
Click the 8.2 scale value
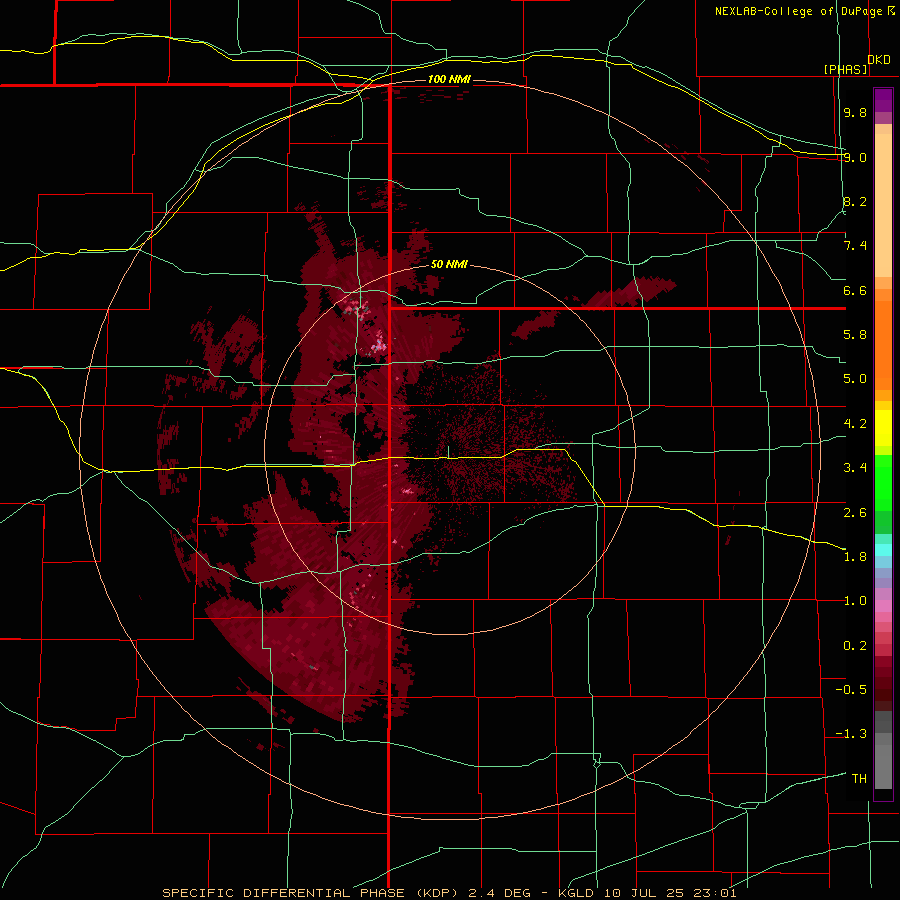(855, 201)
